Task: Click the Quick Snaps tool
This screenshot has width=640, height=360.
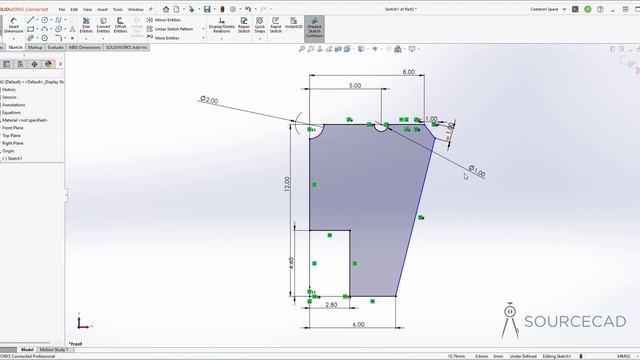Action: (x=260, y=25)
